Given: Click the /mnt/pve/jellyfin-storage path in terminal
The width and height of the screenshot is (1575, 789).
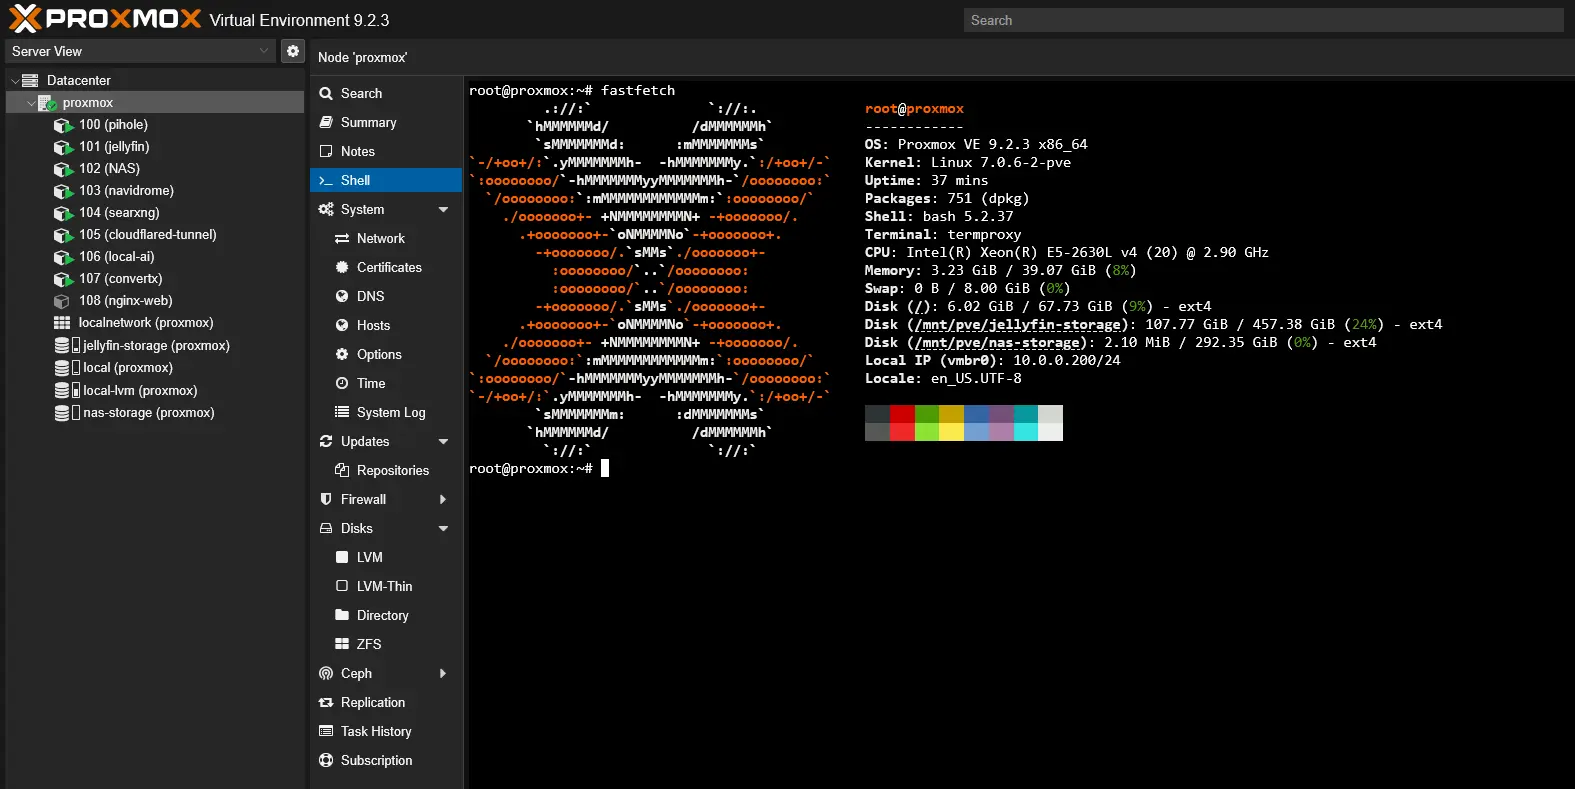Looking at the screenshot, I should (1018, 324).
